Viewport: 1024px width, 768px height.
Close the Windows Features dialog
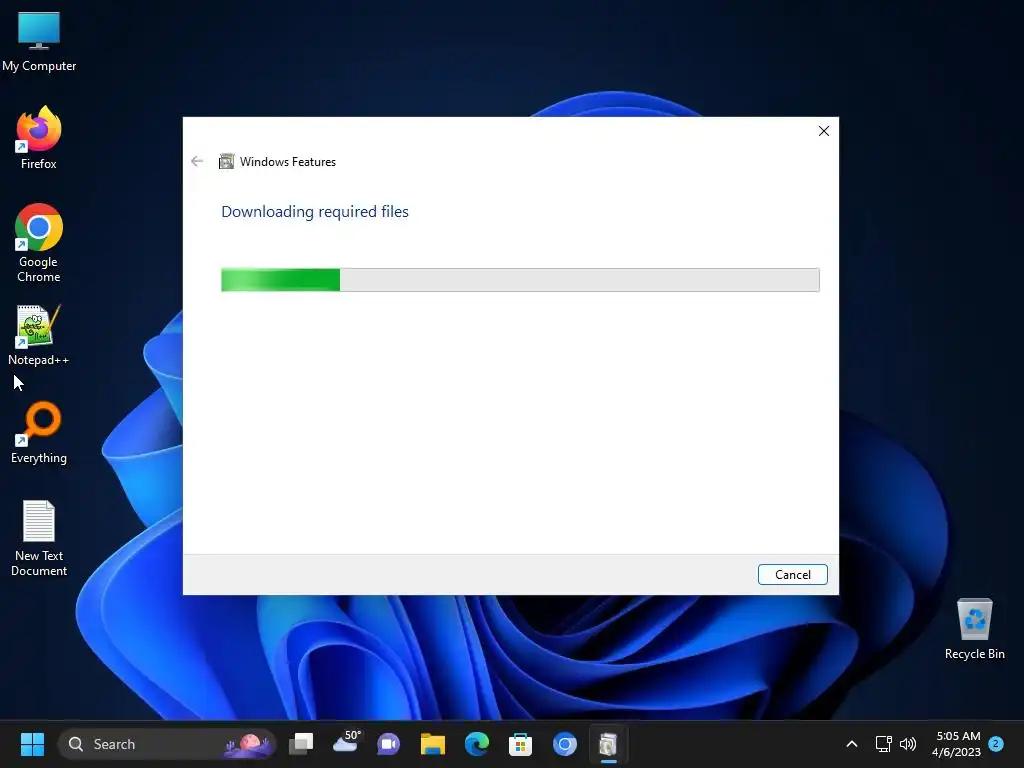tap(824, 131)
